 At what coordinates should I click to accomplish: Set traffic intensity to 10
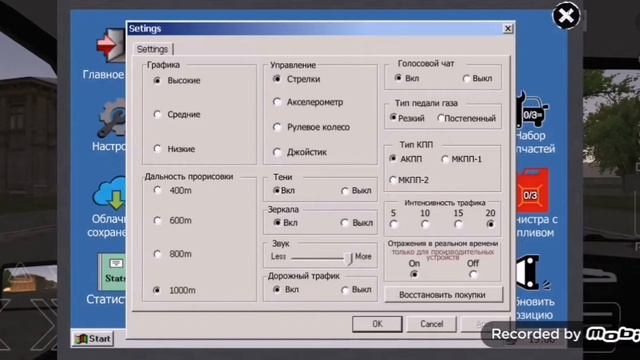(x=425, y=224)
